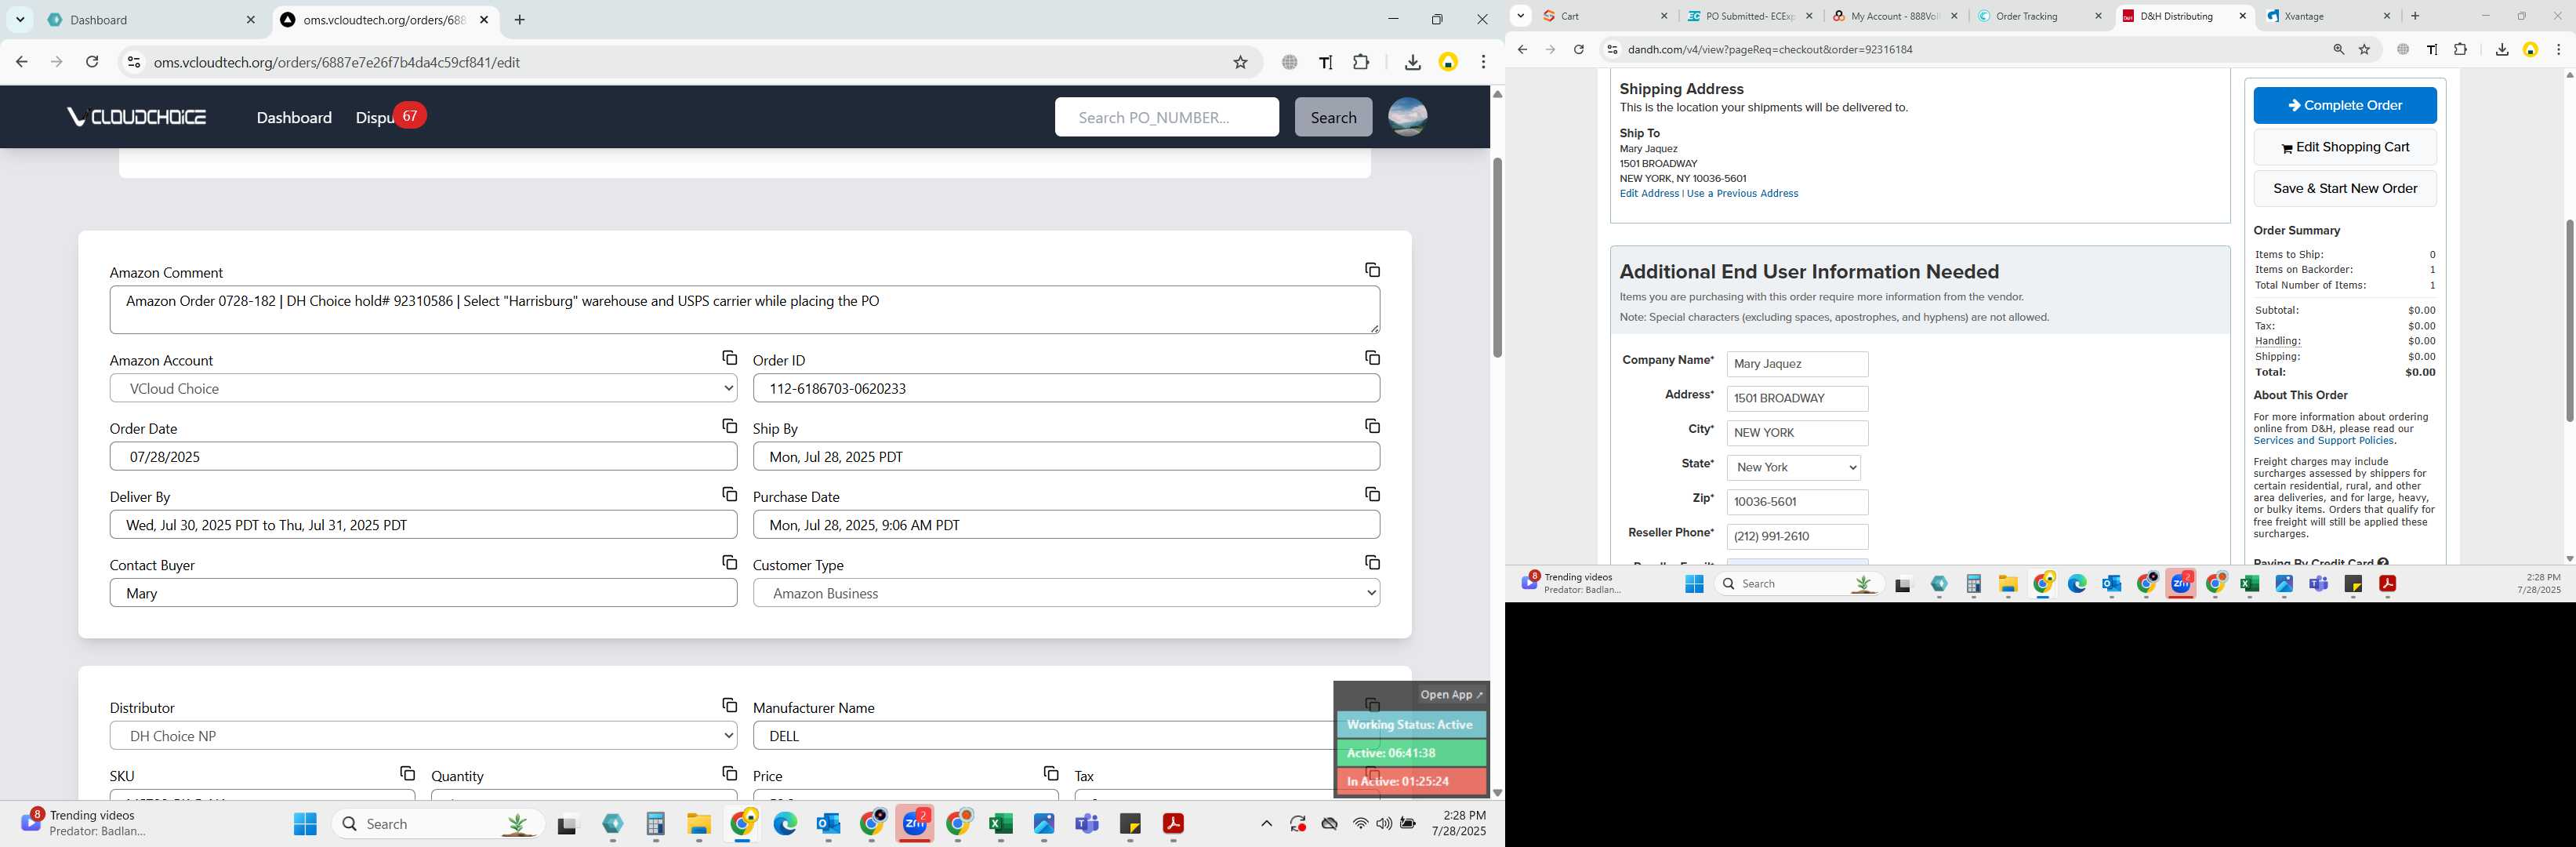Bookmark the oms.vcloudtech.org page with star icon

(1240, 62)
